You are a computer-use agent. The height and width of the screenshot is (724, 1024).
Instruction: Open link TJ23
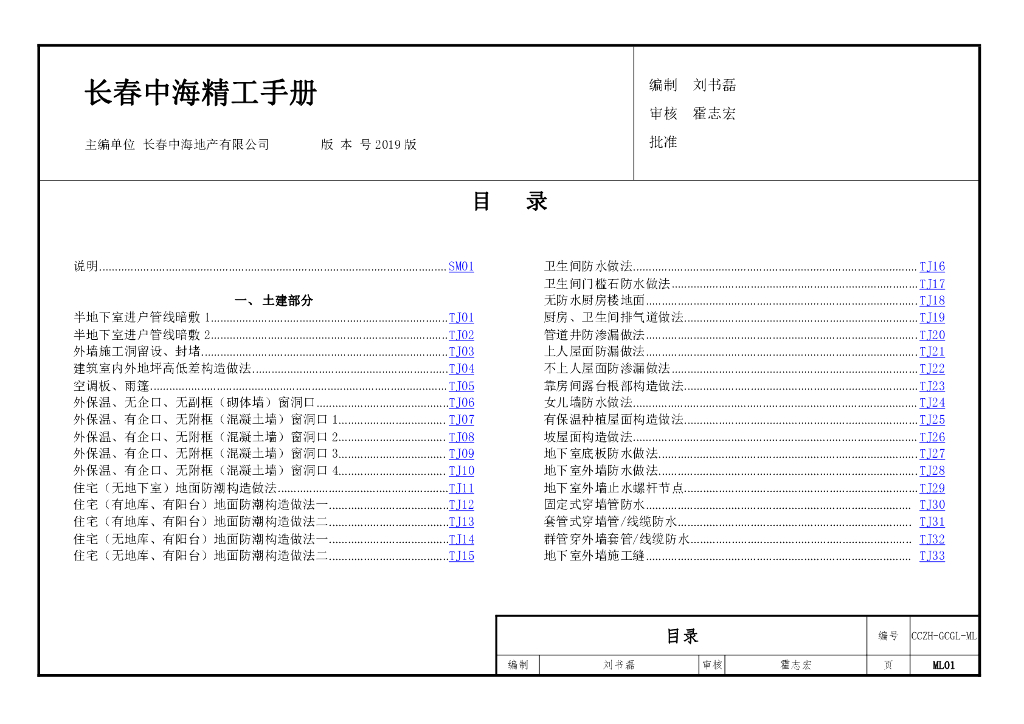932,386
